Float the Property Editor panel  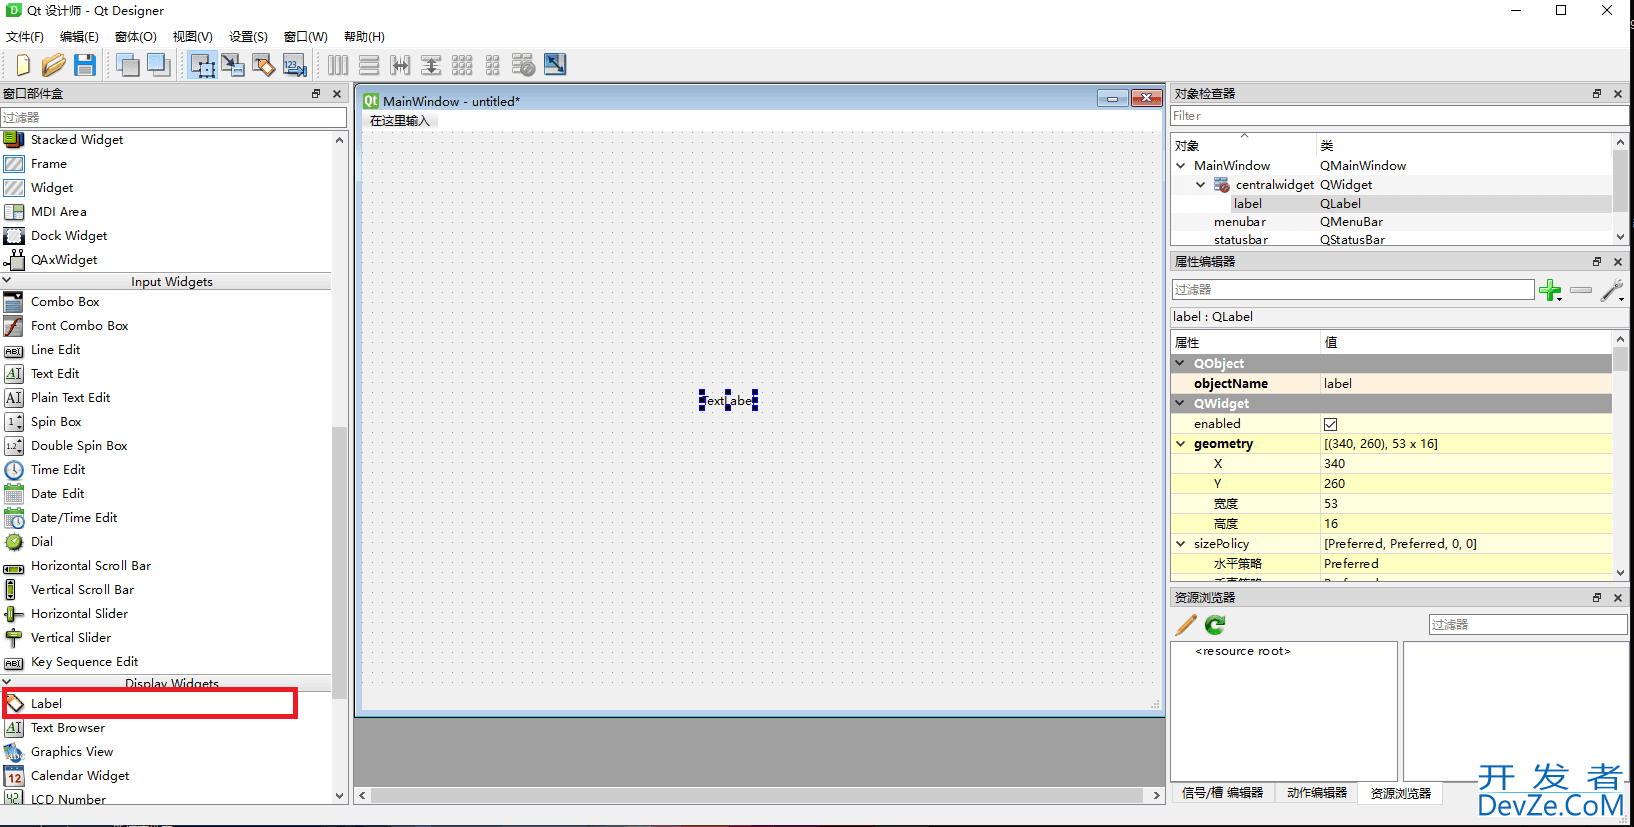click(1597, 261)
